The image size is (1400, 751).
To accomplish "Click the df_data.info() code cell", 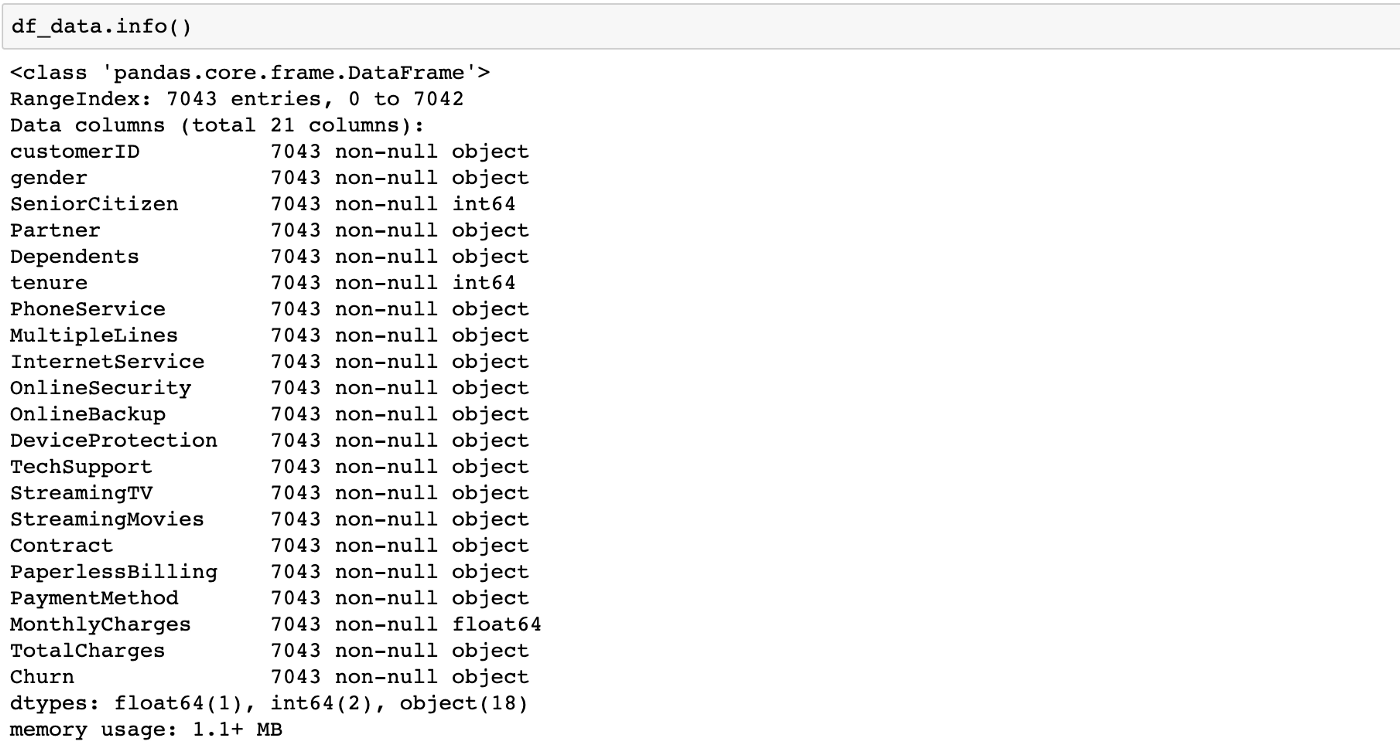I will pyautogui.click(x=700, y=26).
